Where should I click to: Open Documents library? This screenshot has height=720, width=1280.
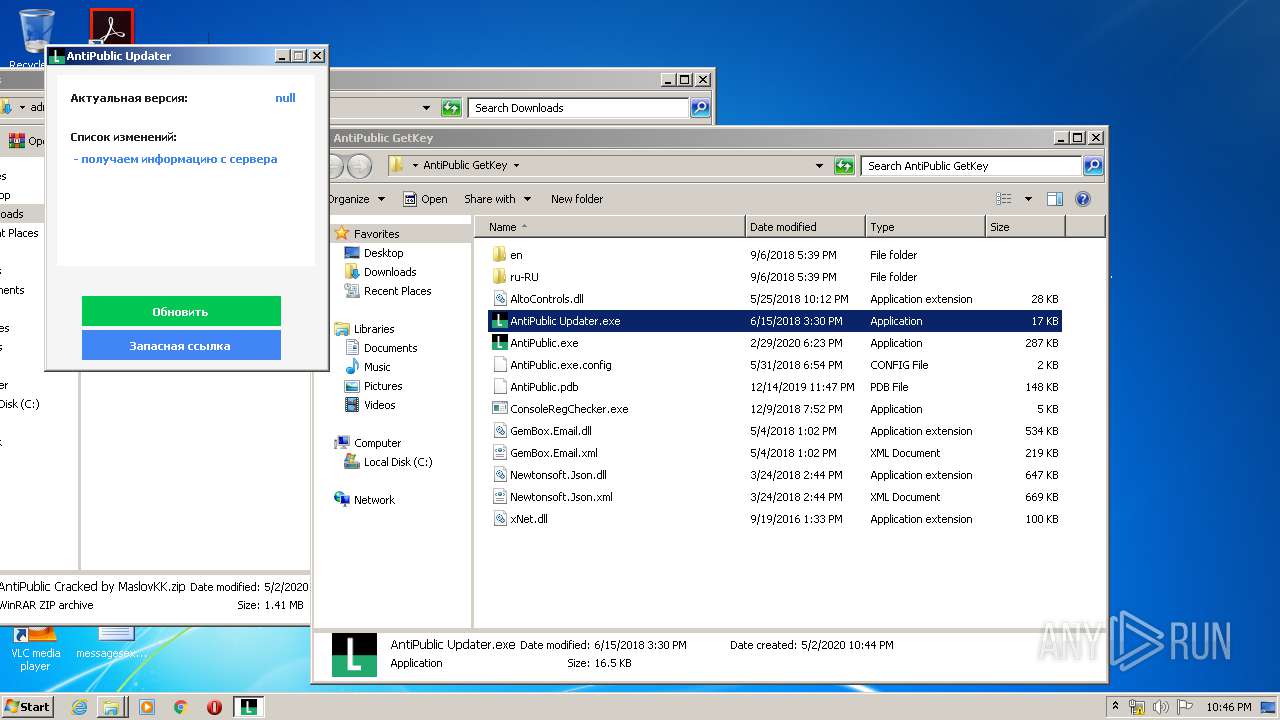[x=390, y=348]
